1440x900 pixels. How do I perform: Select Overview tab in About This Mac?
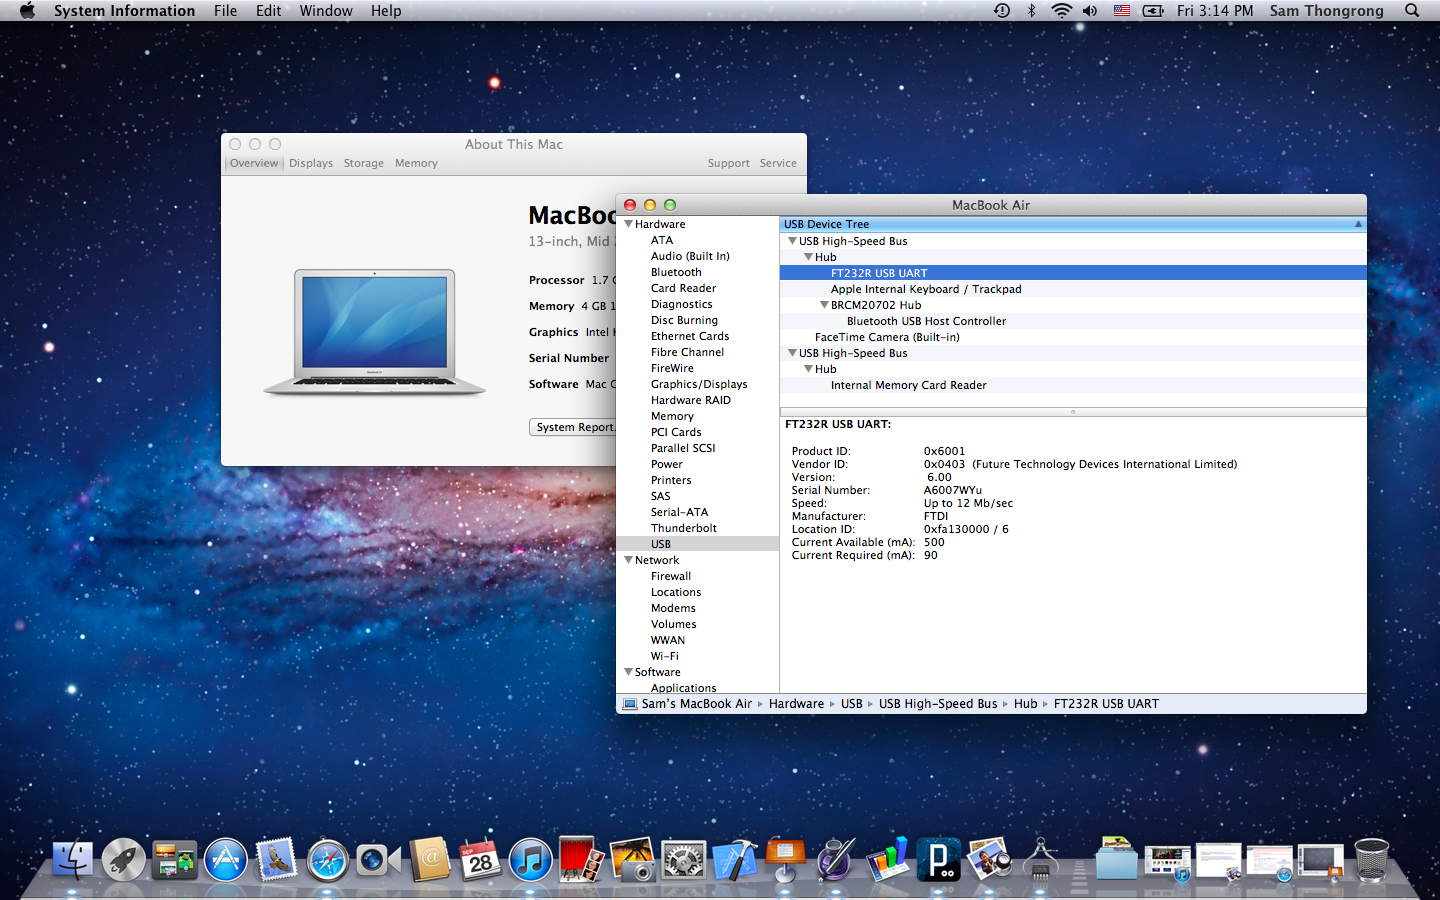coord(254,163)
